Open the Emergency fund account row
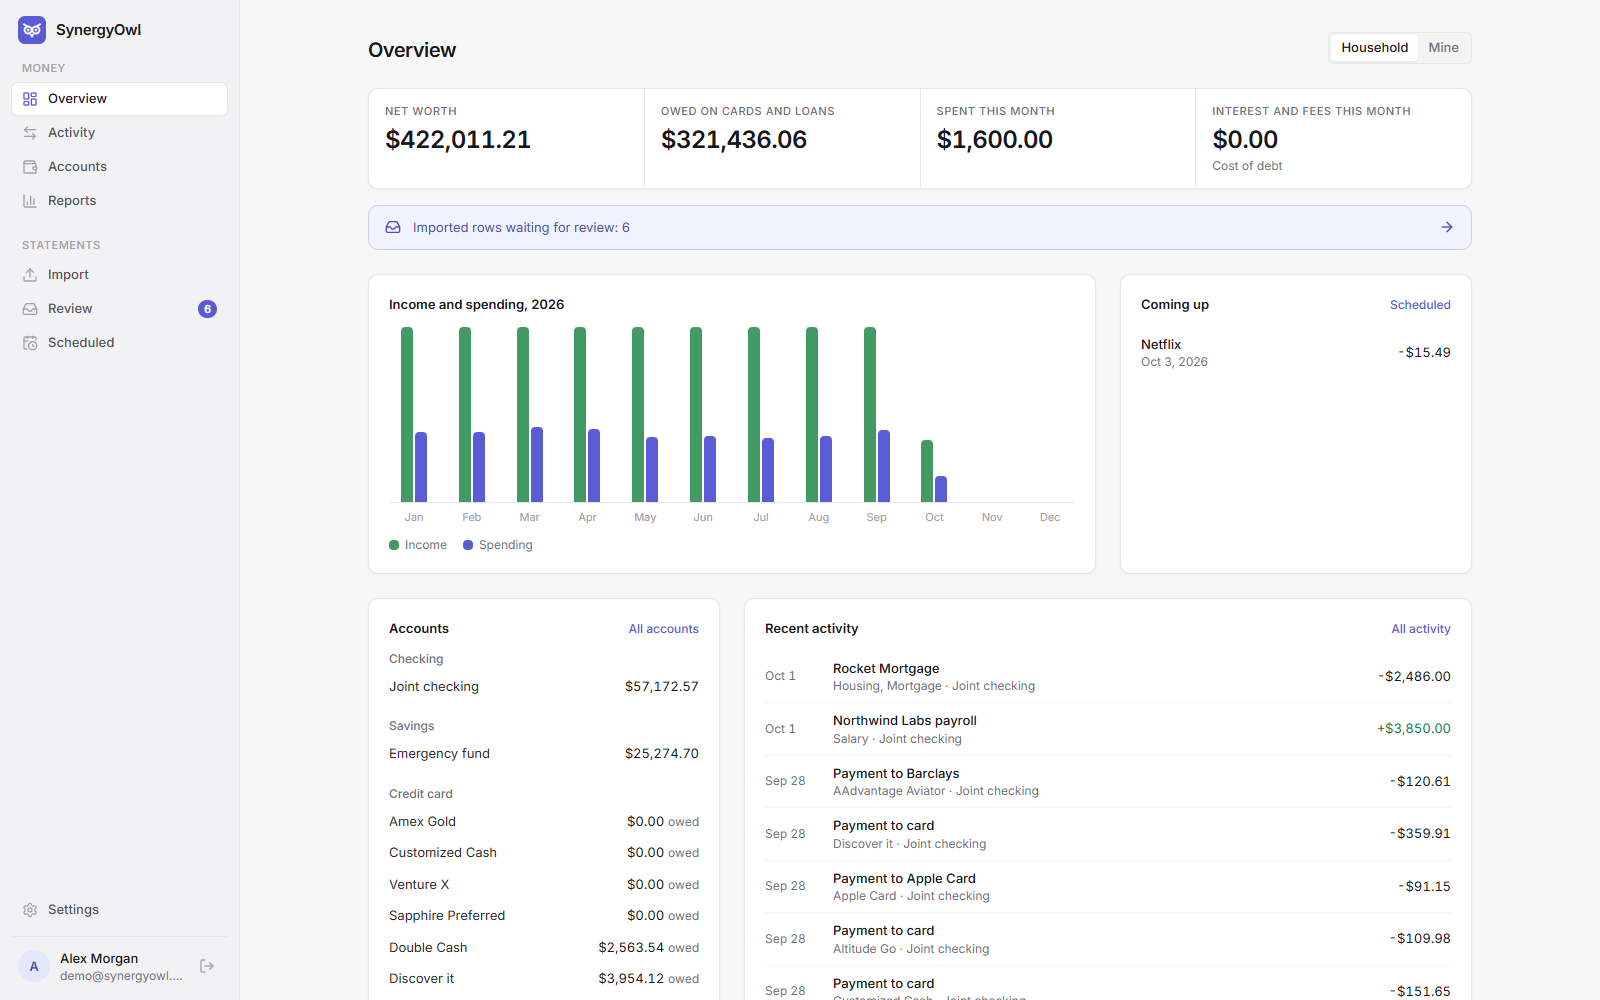1600x1000 pixels. 544,754
